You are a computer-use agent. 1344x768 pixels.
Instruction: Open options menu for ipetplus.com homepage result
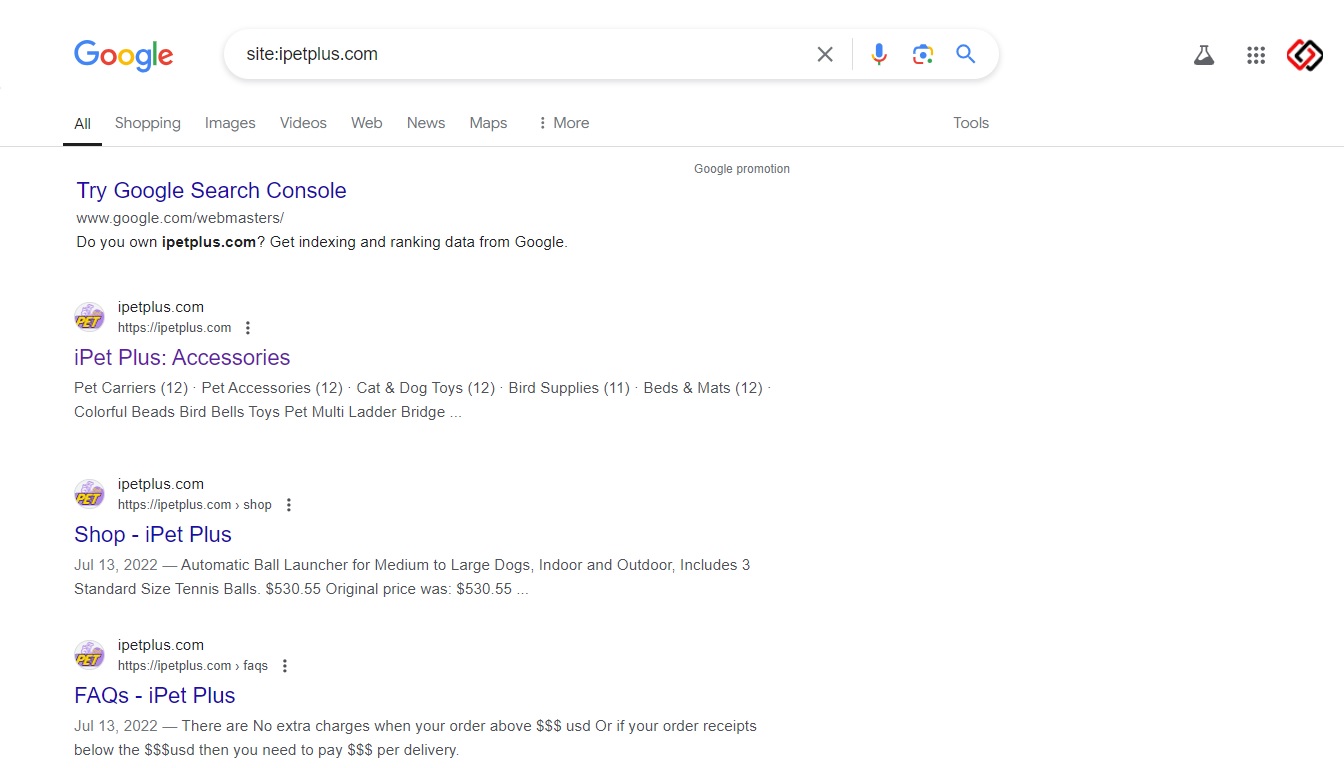[248, 328]
